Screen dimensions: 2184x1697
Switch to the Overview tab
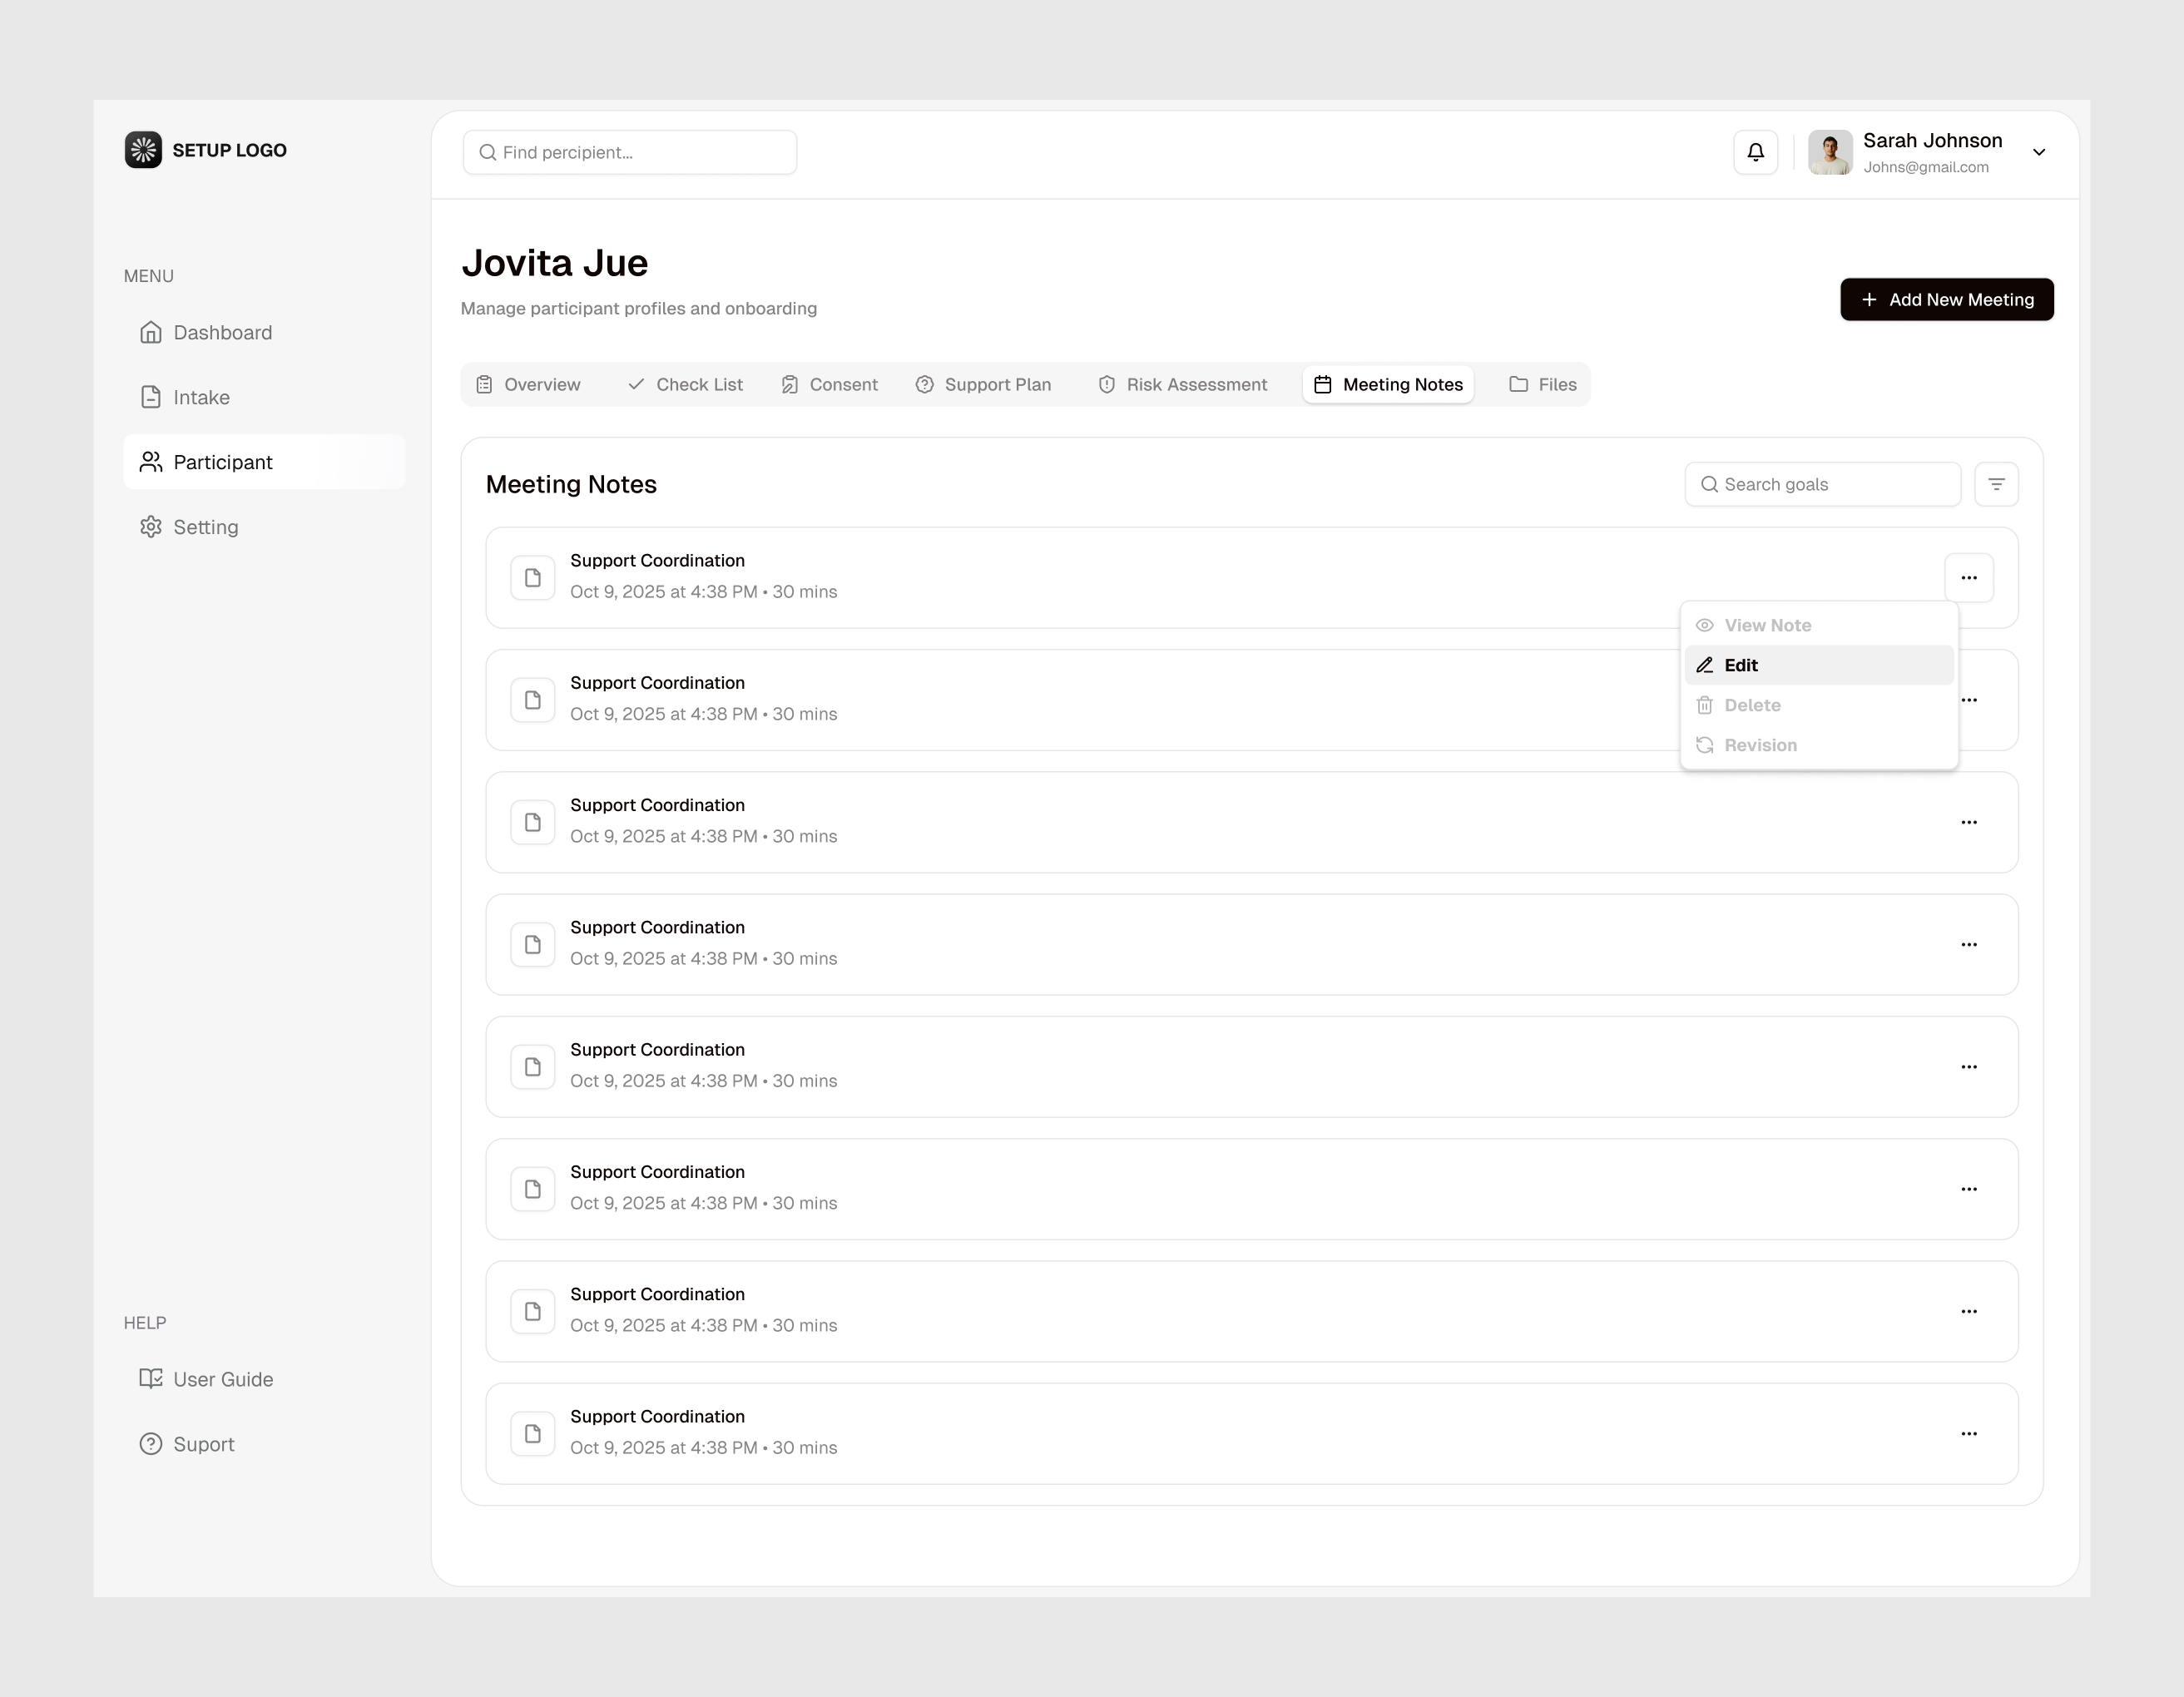click(x=529, y=384)
